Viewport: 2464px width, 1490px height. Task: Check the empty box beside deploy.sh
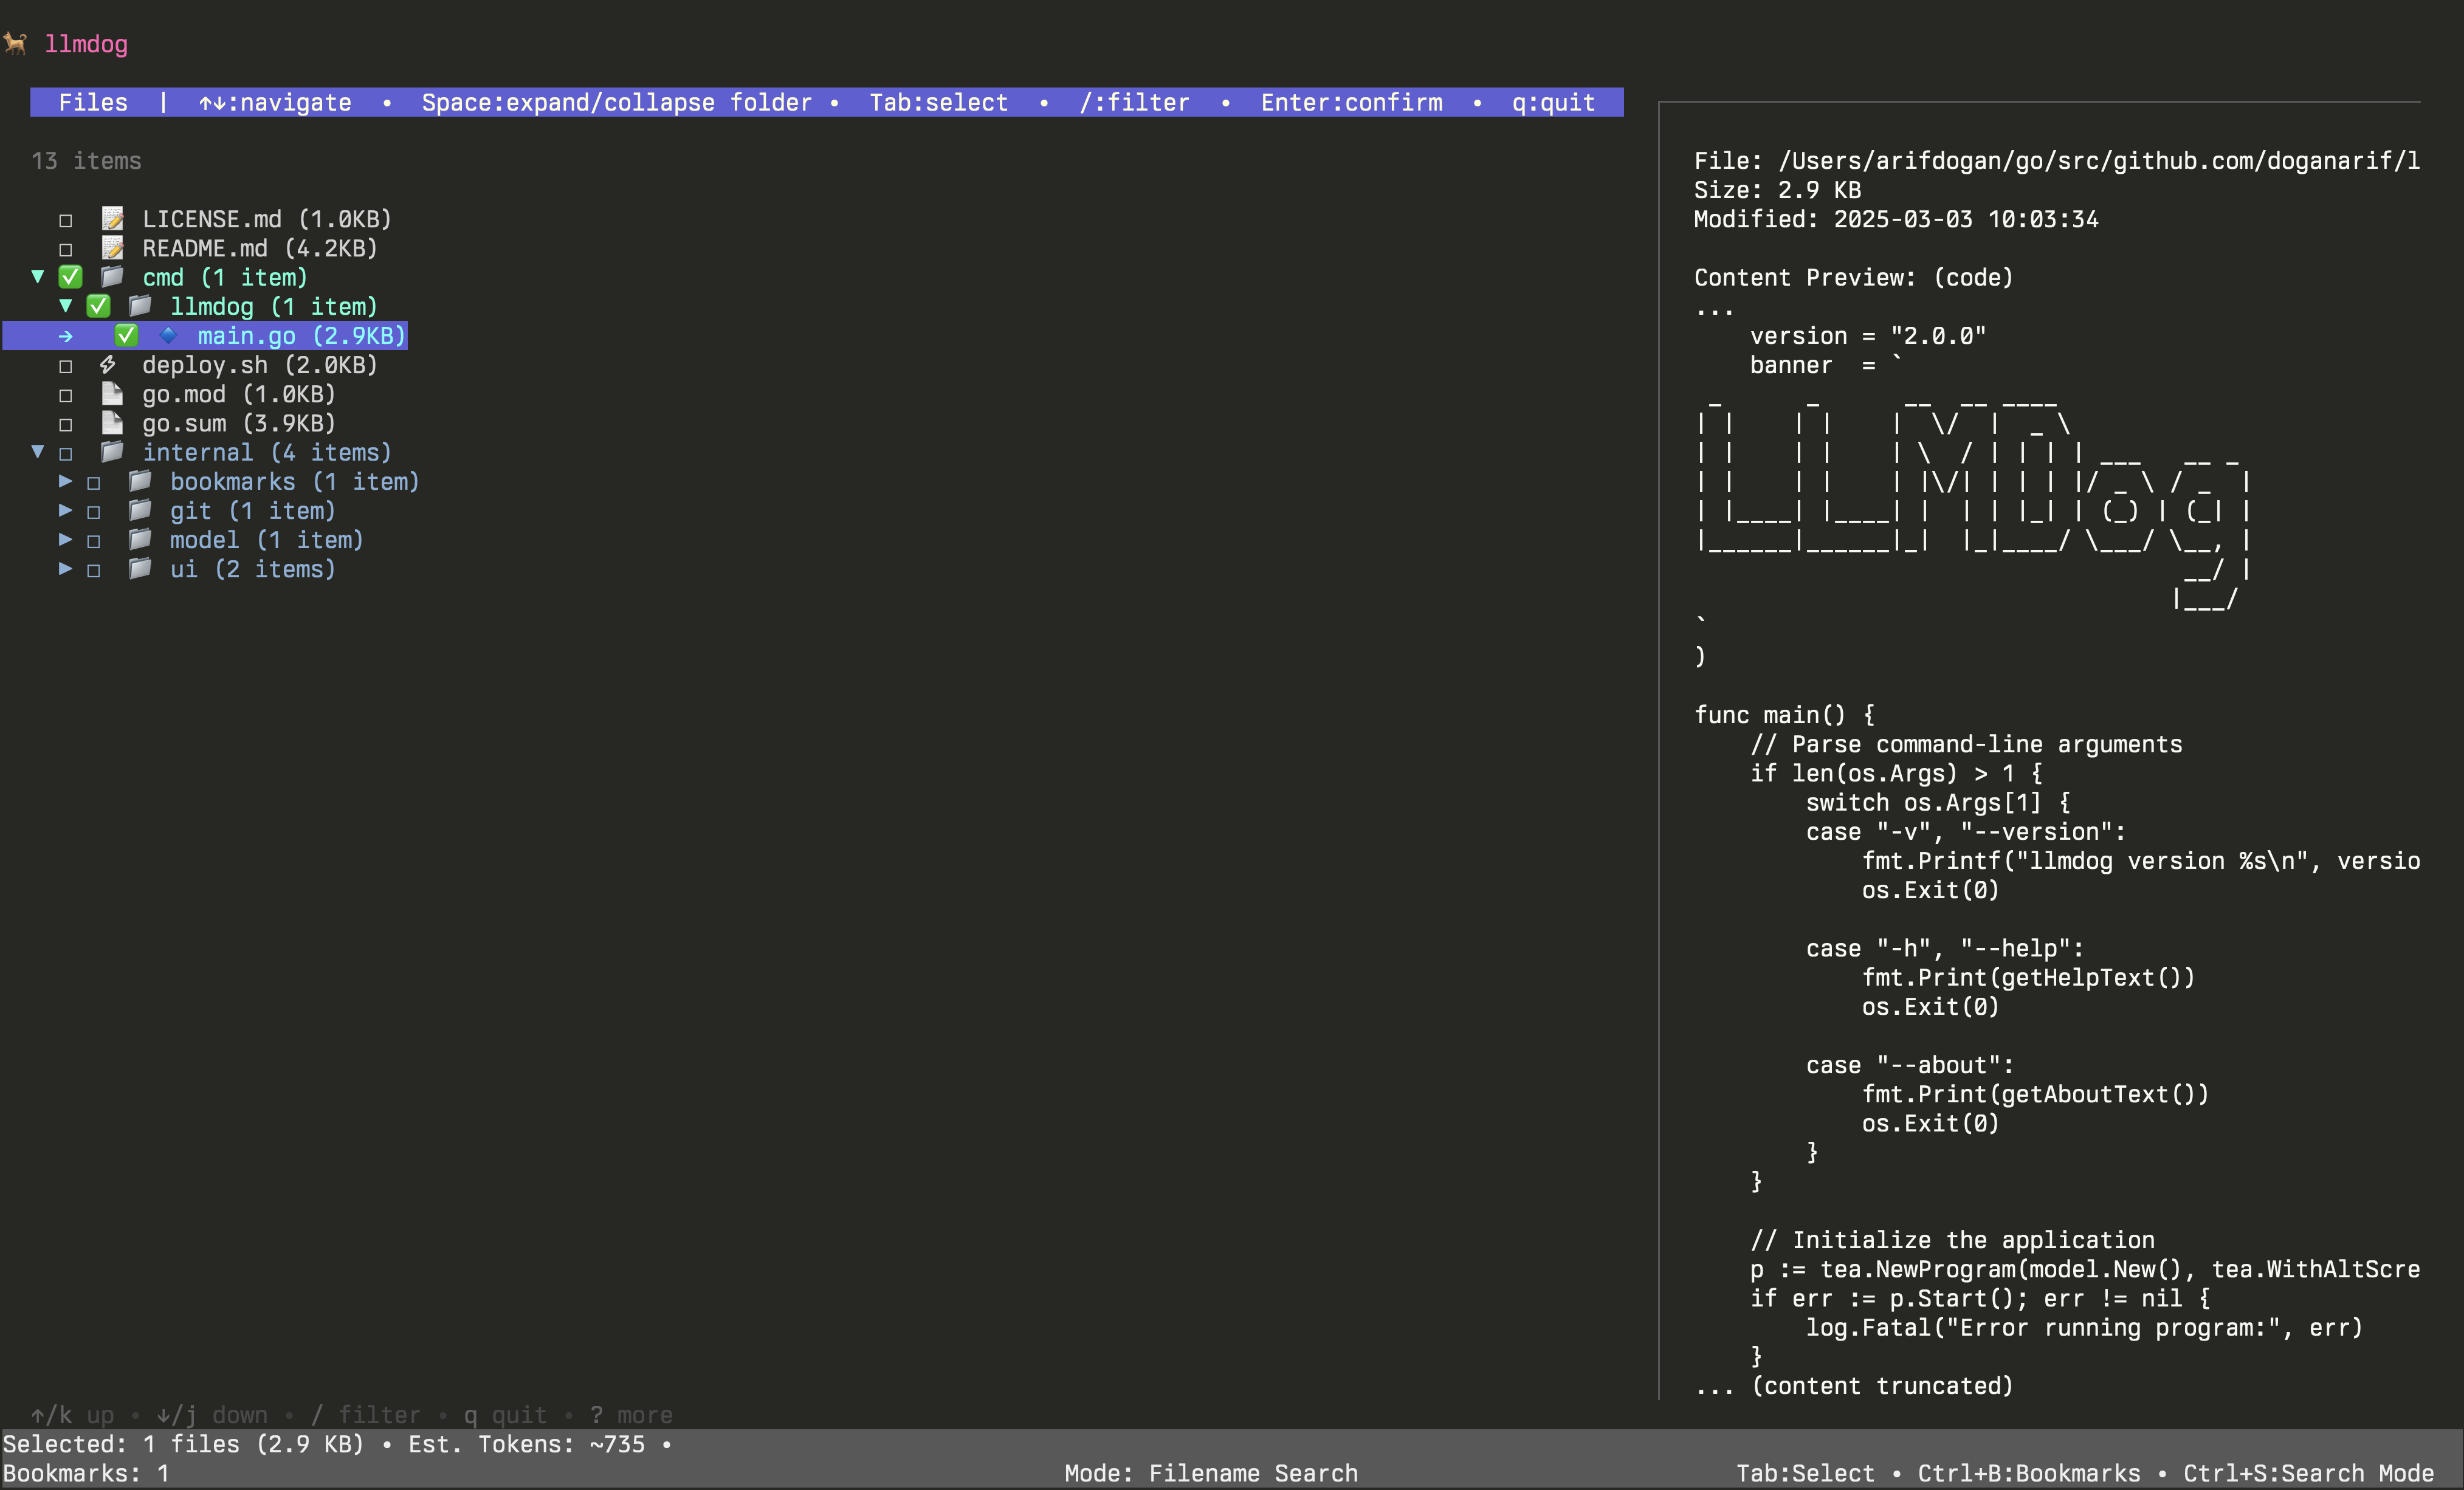66,366
